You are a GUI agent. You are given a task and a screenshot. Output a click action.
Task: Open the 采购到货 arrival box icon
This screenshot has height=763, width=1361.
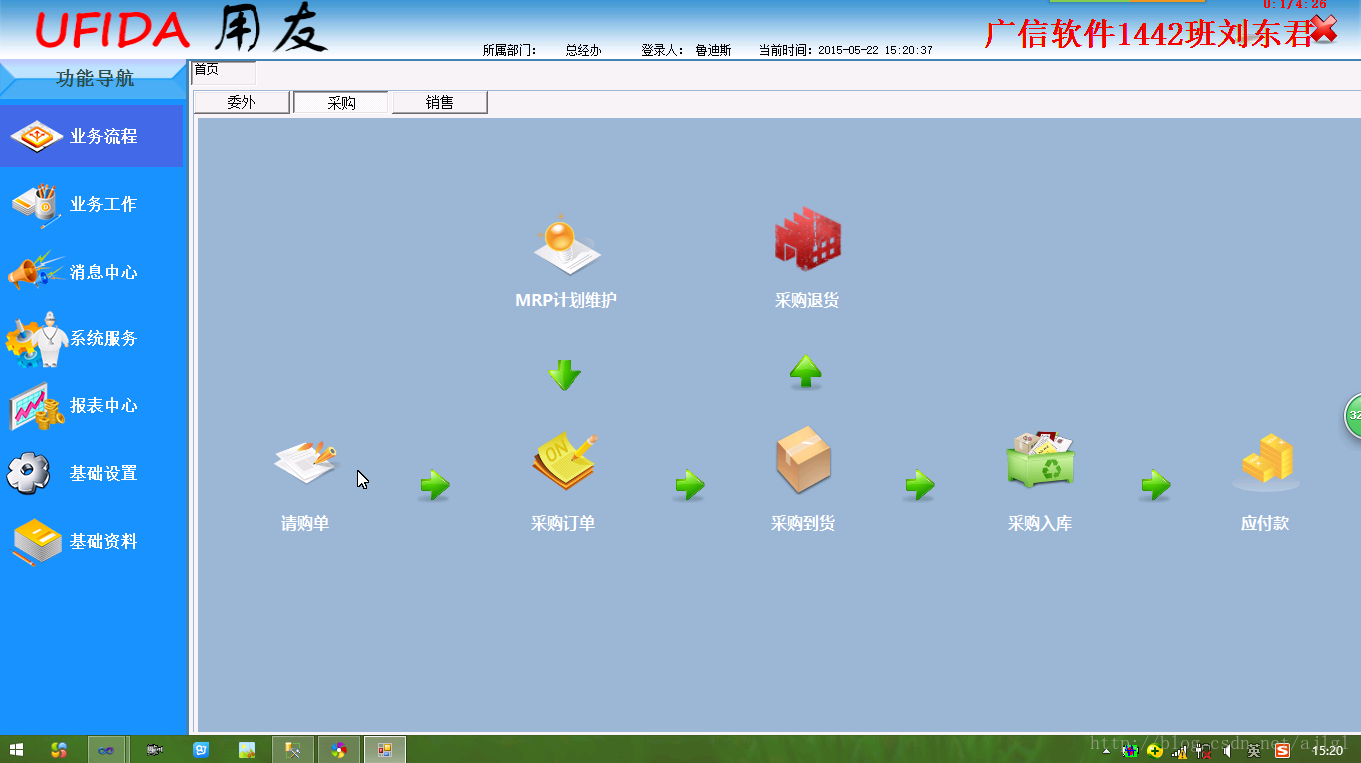pos(803,459)
